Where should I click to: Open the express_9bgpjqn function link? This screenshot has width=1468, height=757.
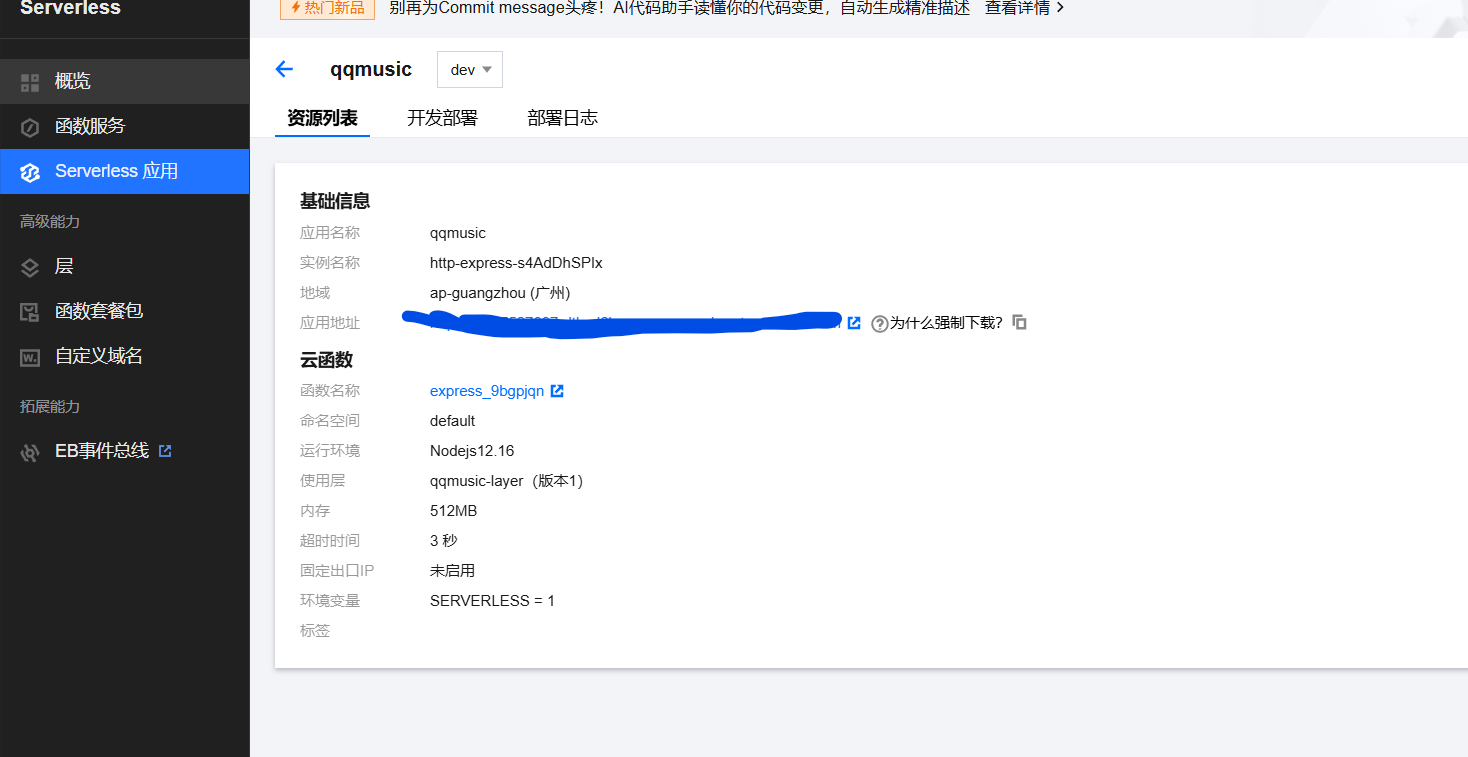tap(487, 391)
